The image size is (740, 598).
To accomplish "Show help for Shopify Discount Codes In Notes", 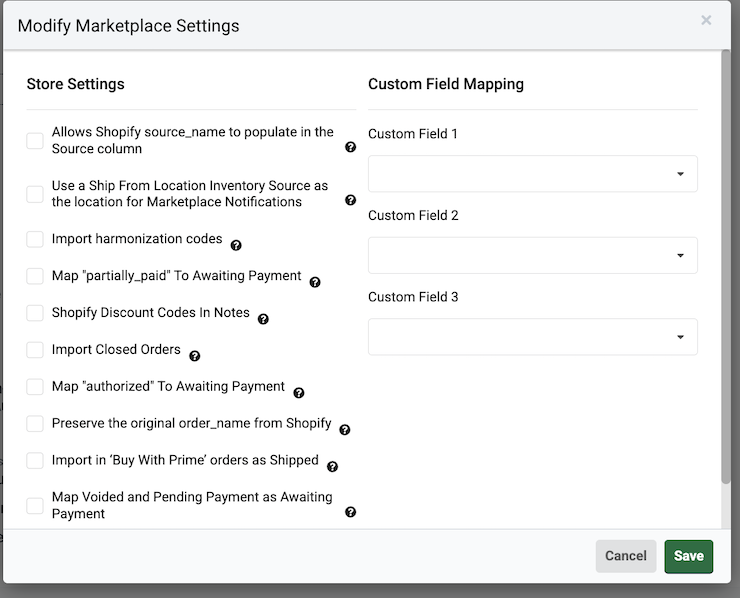I will (263, 319).
